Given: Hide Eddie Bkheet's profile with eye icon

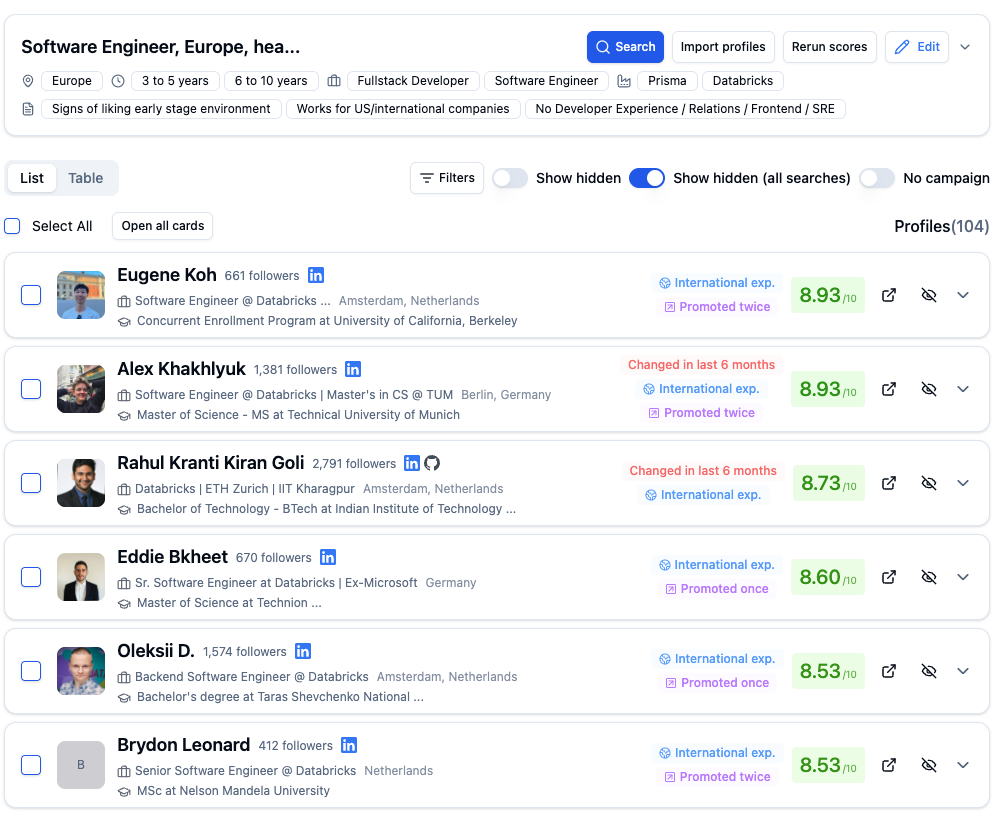Looking at the screenshot, I should pos(928,577).
